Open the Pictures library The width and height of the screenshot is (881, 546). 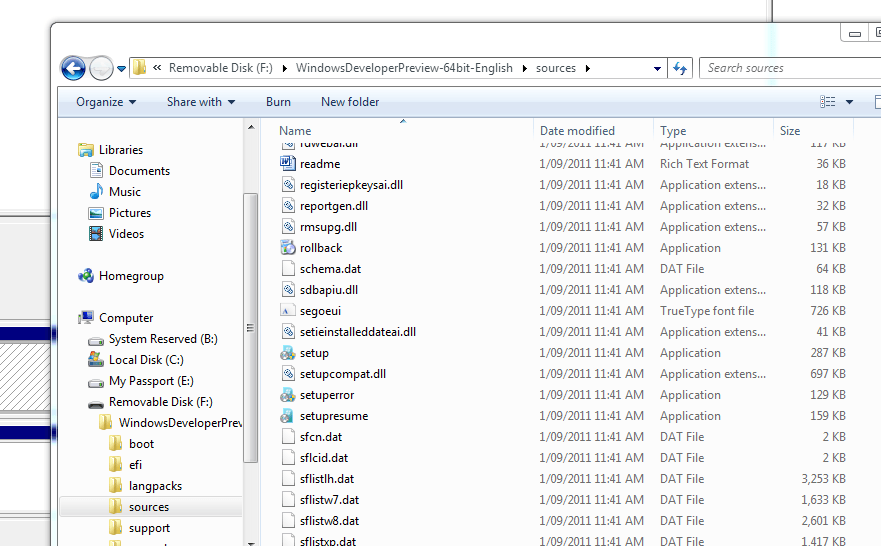point(129,213)
